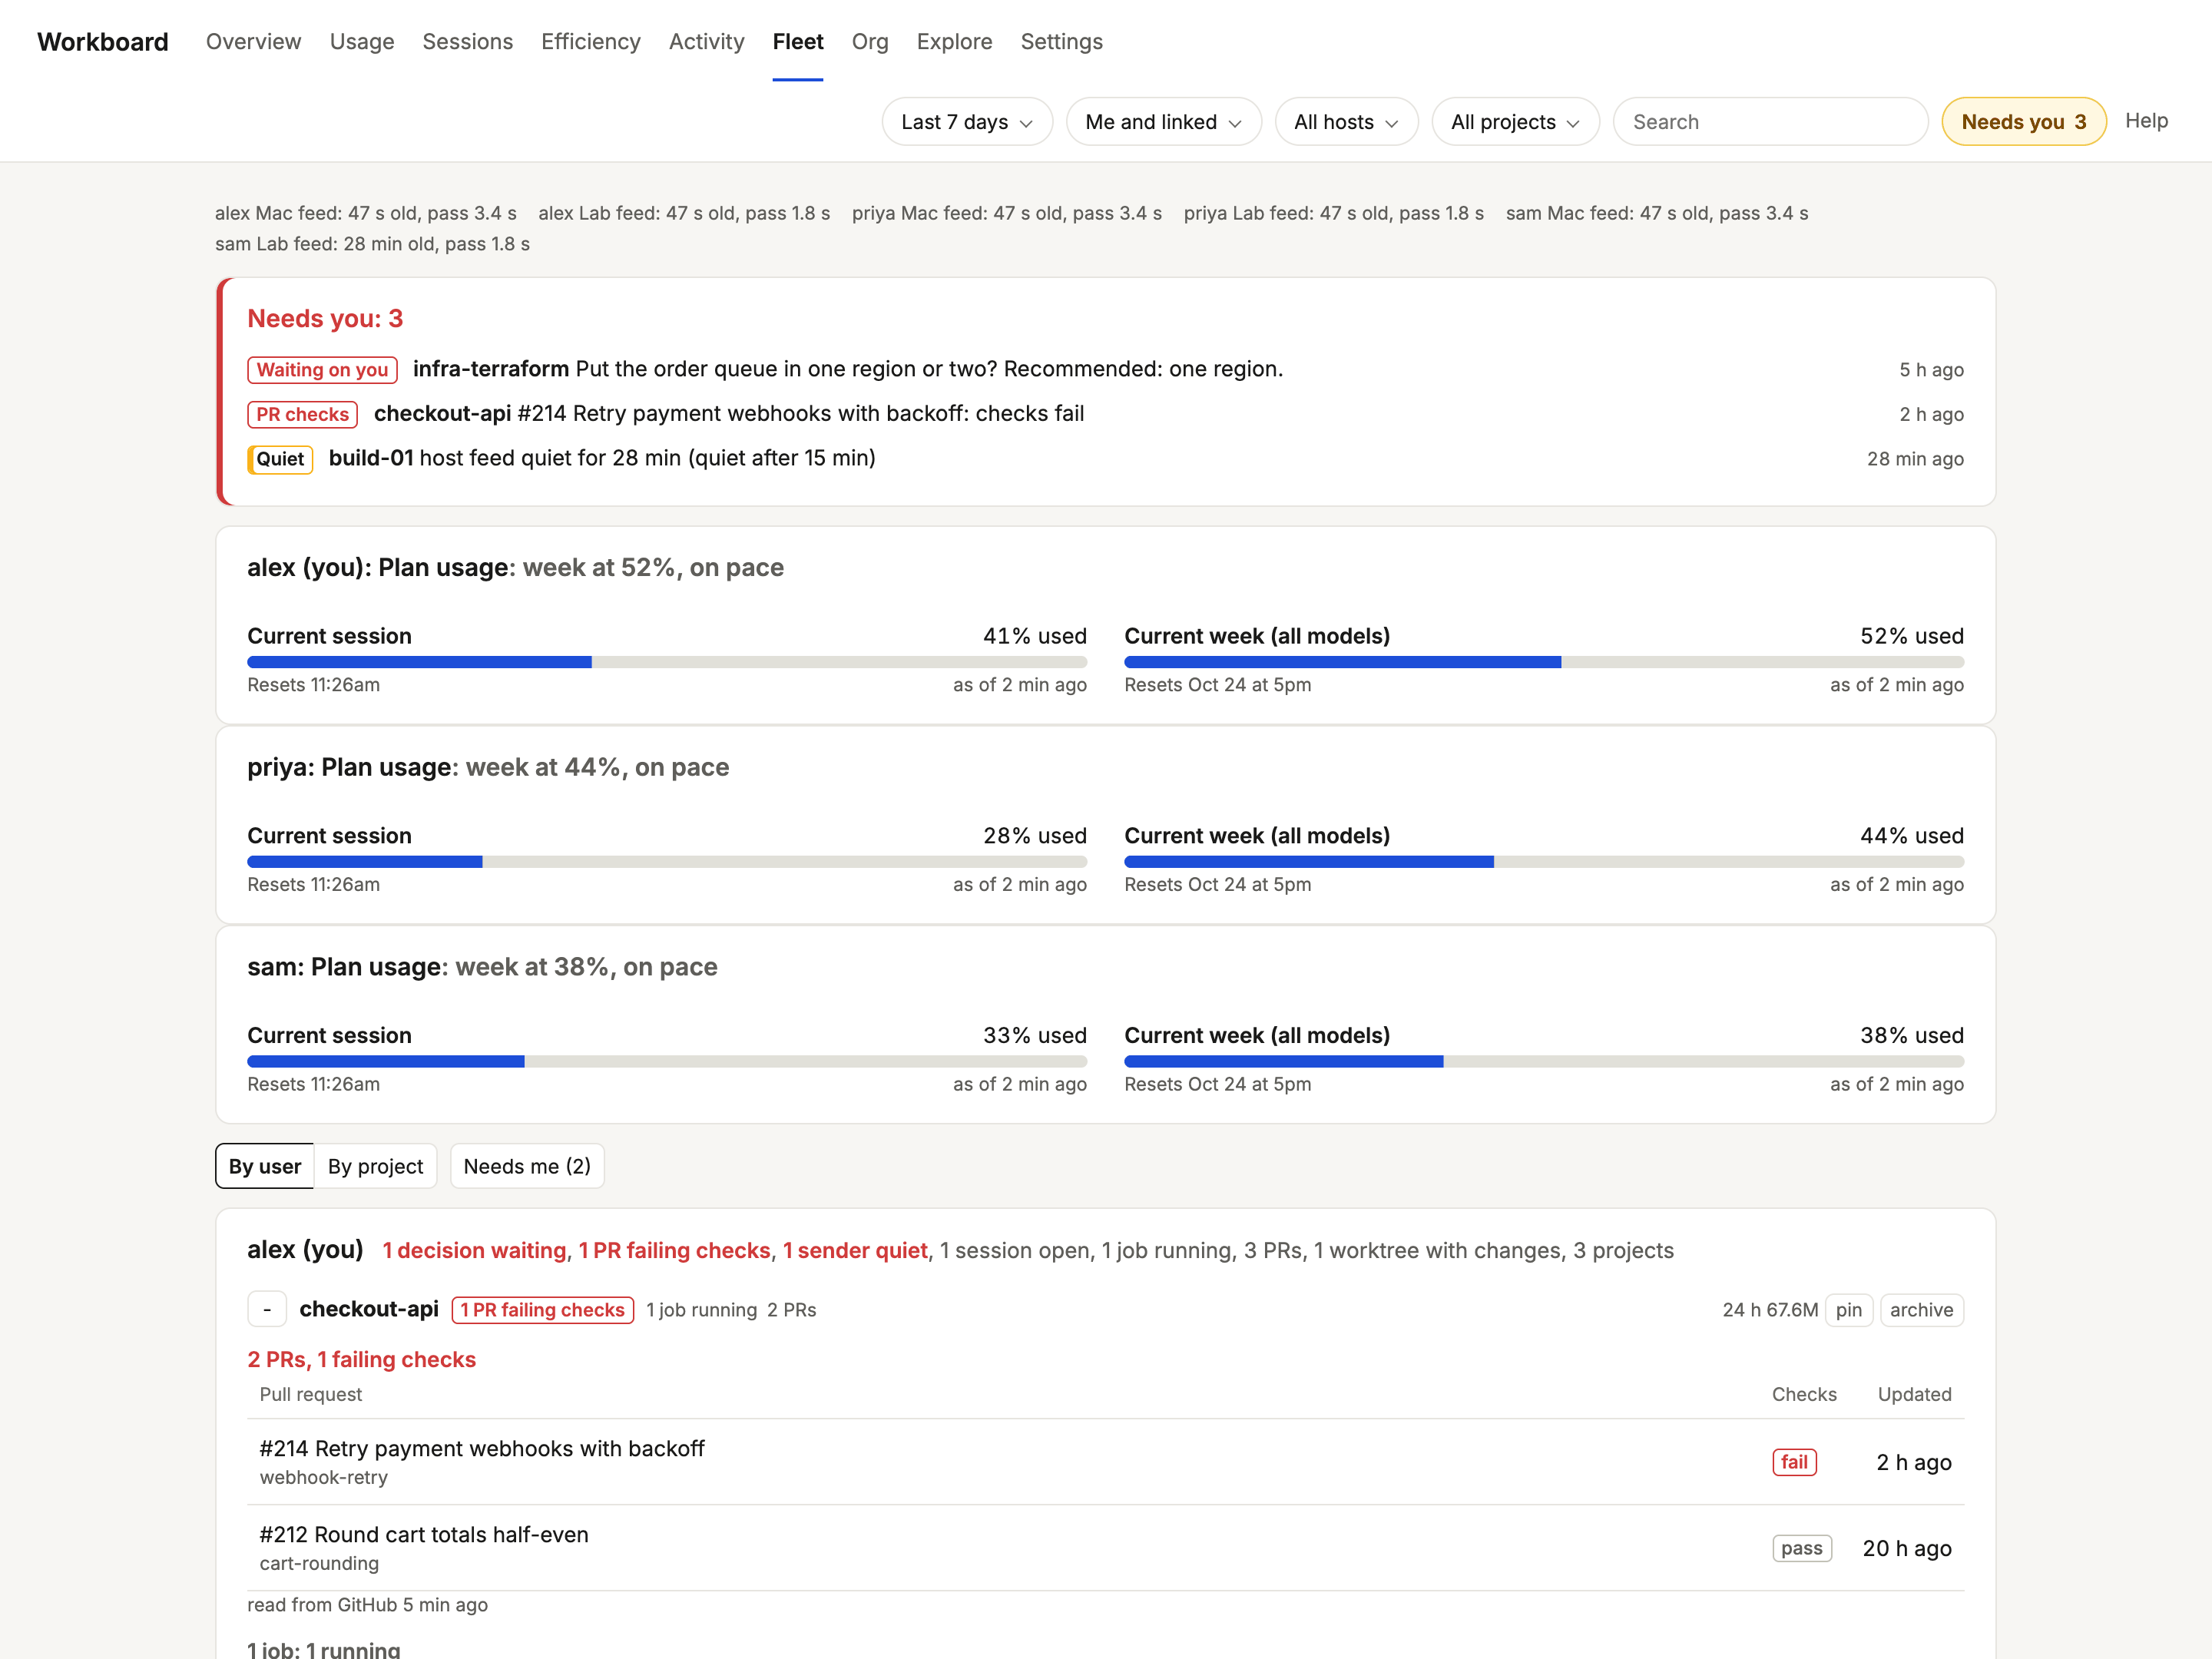Screen dimensions: 2212x1659
Task: Expand the All hosts dropdown
Action: tap(1346, 122)
